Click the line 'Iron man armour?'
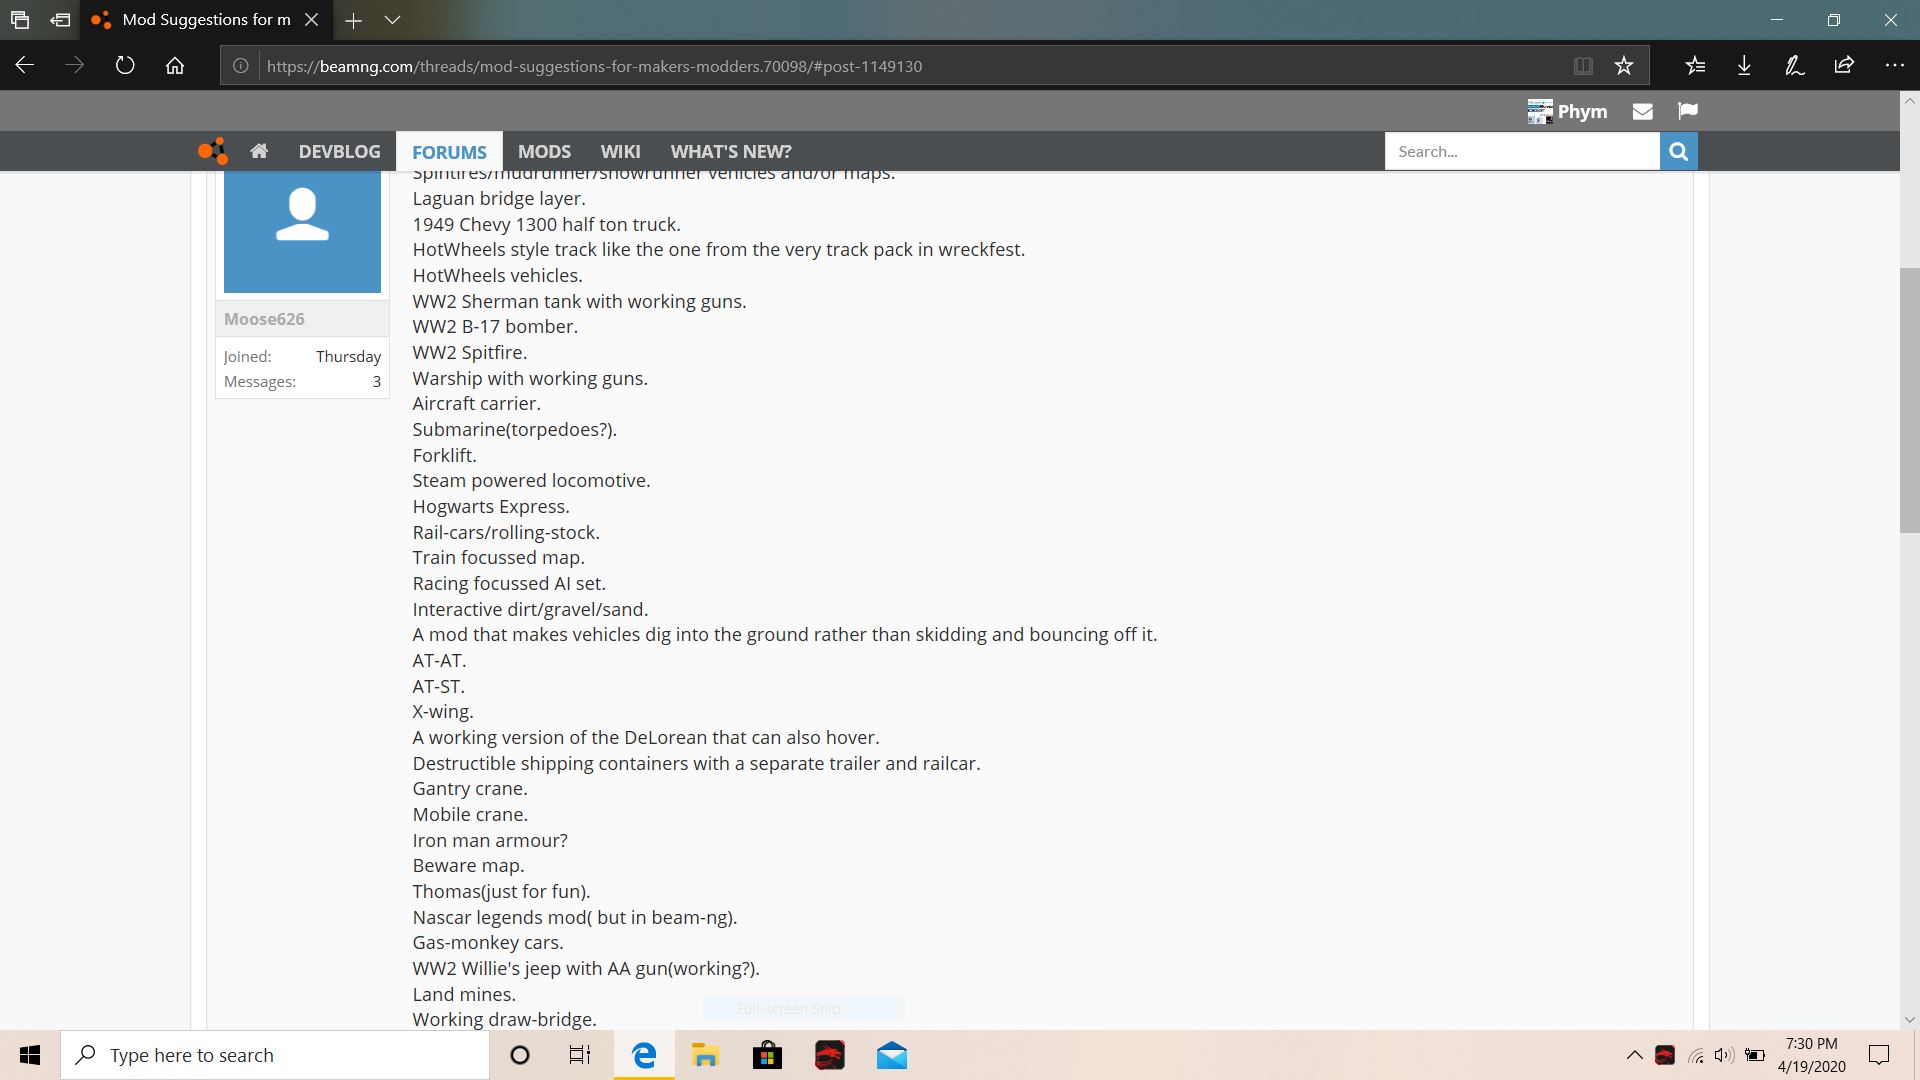This screenshot has width=1920, height=1080. coord(490,840)
